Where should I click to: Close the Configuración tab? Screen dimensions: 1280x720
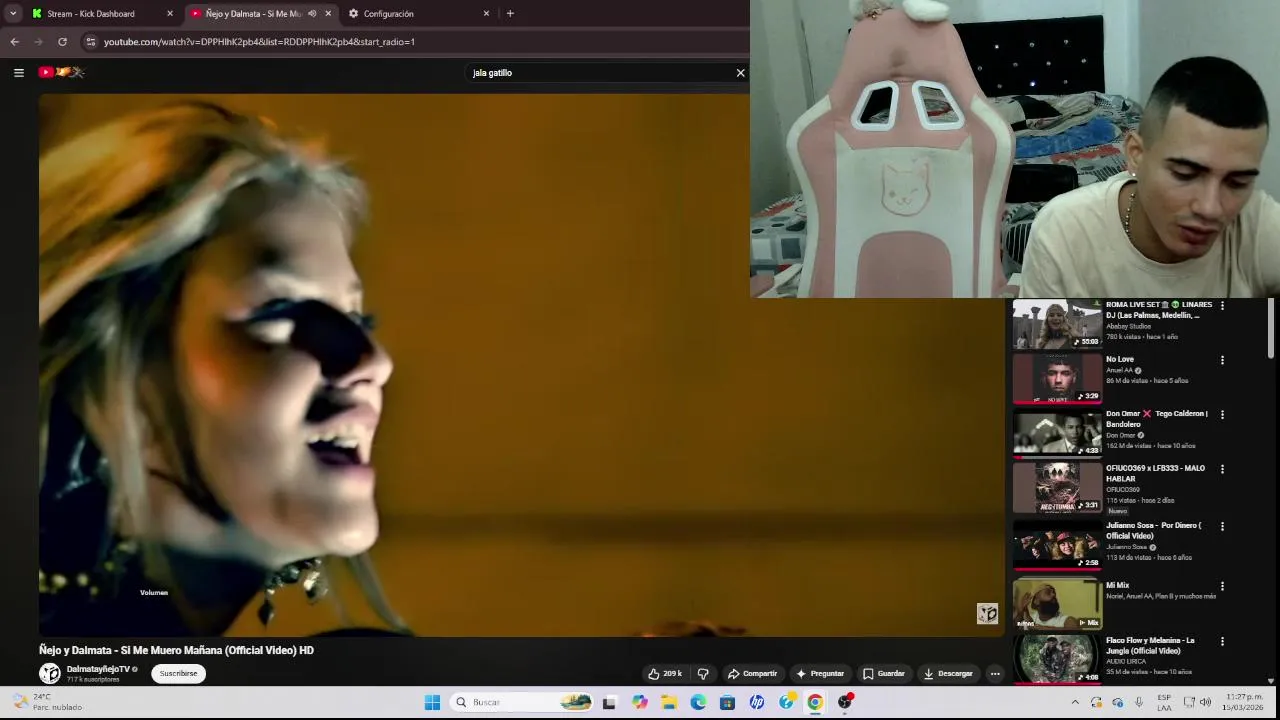[486, 14]
